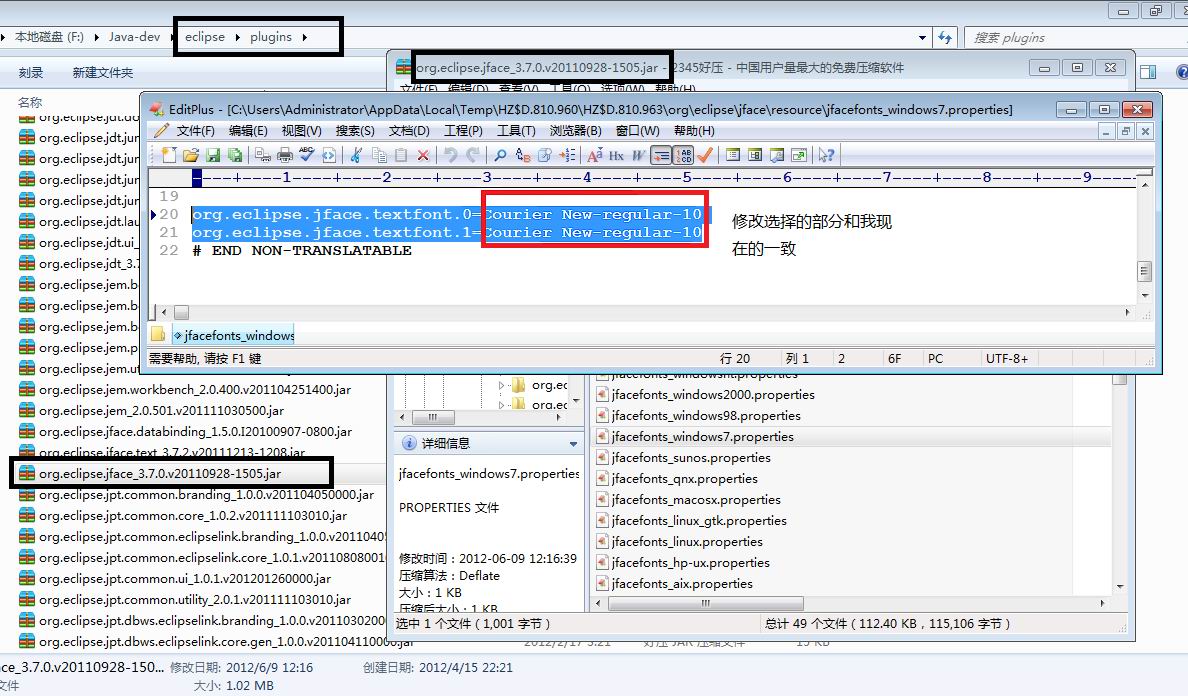This screenshot has width=1188, height=696.
Task: Click the context help arrow icon
Action: [x=827, y=155]
